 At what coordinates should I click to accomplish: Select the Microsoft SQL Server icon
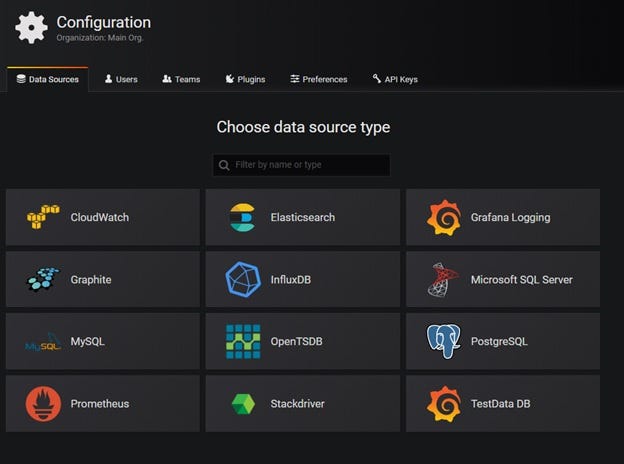click(443, 279)
